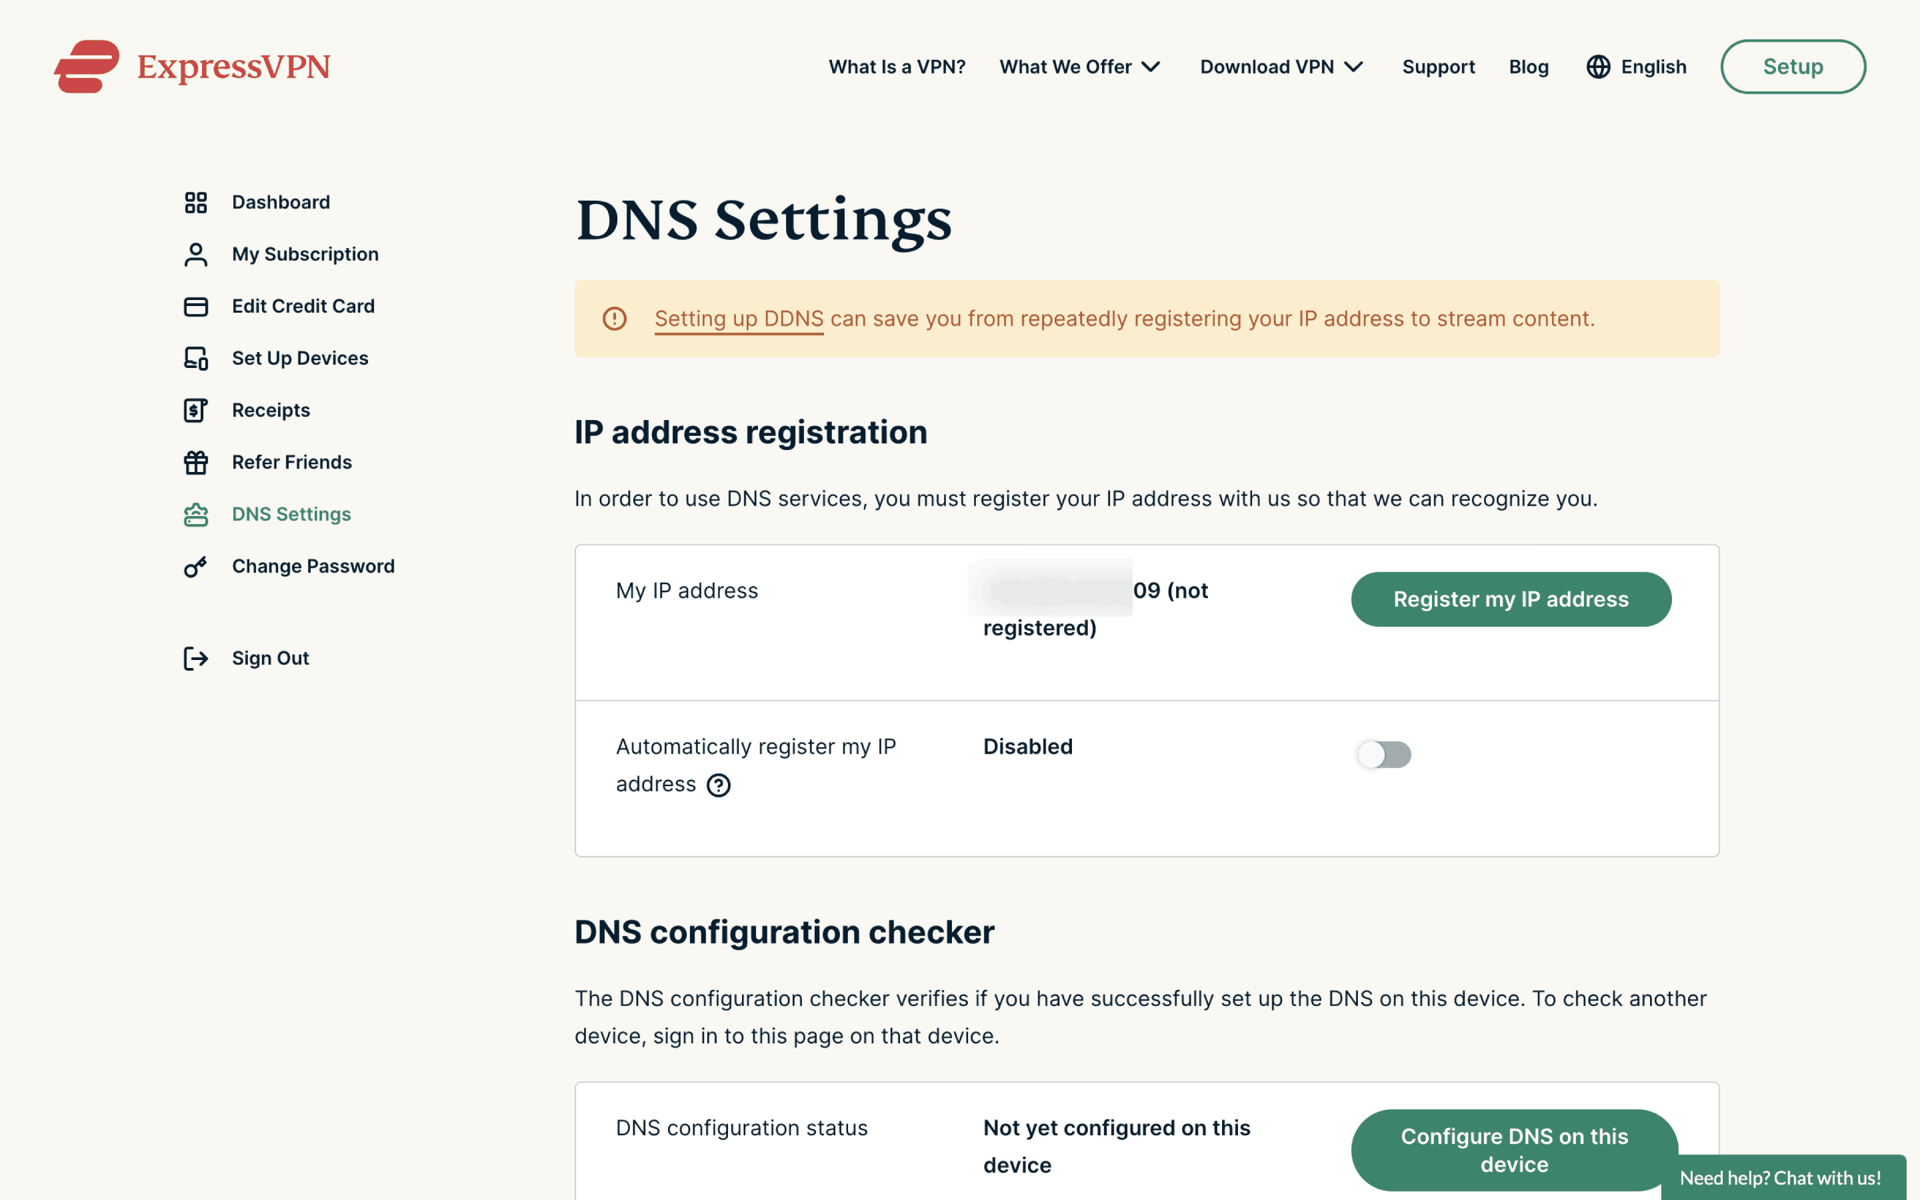Open the Need help? Chat widget
1920x1200 pixels.
[1783, 1178]
